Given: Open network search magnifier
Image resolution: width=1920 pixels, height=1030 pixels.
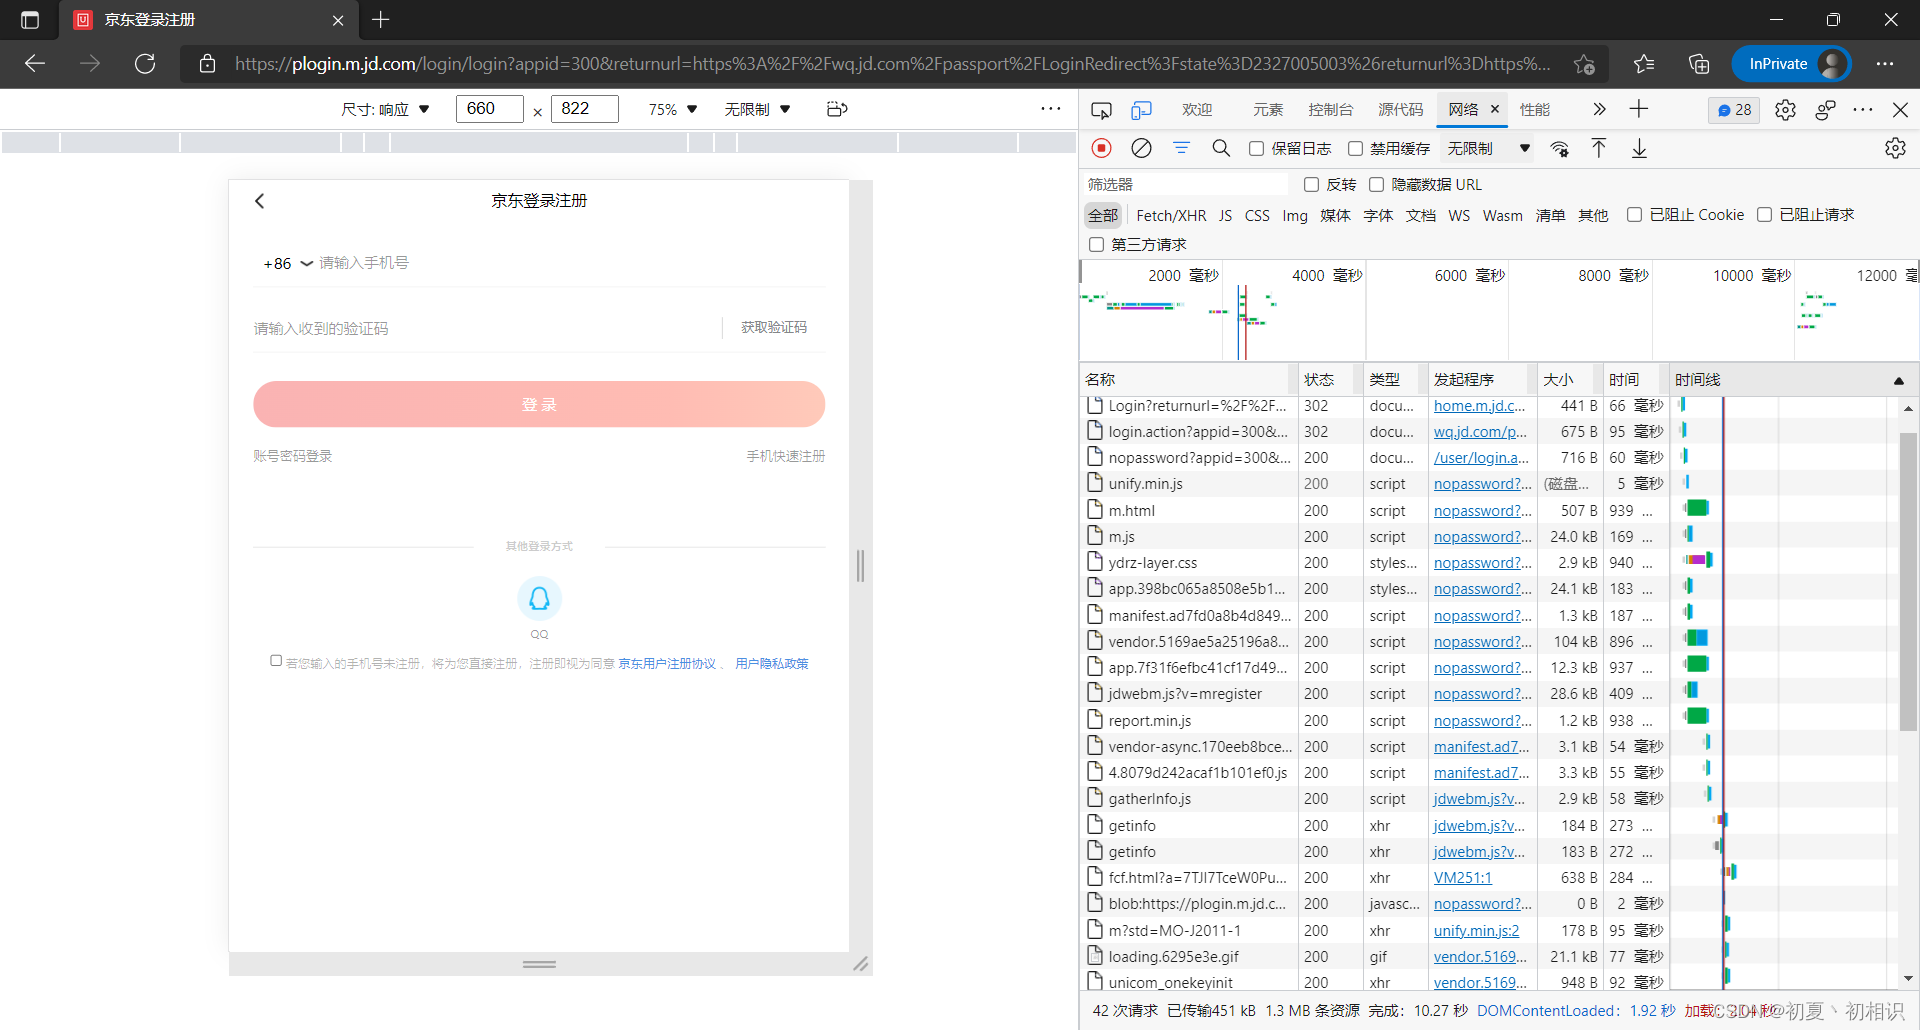Looking at the screenshot, I should point(1221,148).
